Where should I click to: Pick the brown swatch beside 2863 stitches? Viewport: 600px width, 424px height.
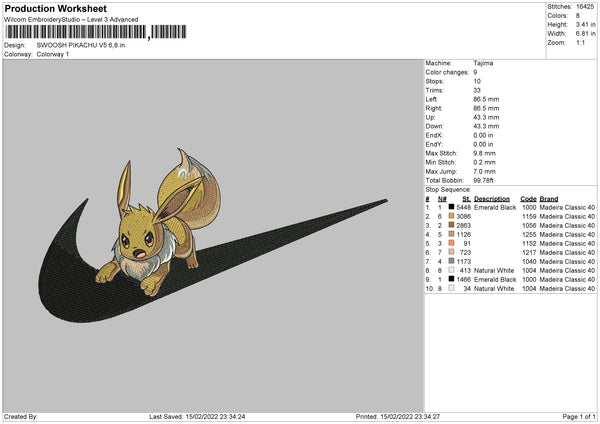pos(452,225)
